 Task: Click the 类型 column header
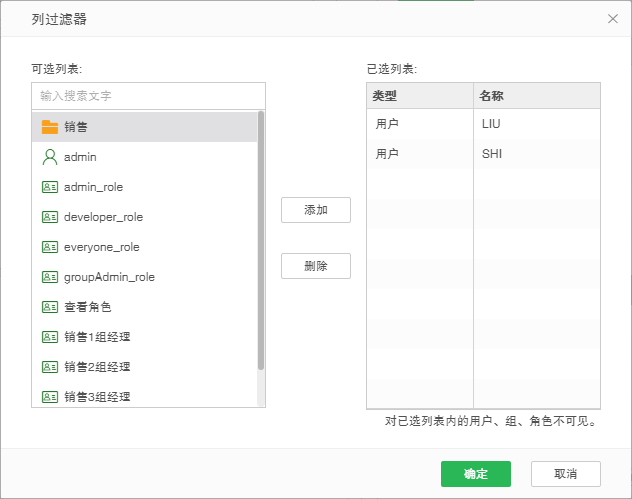420,96
